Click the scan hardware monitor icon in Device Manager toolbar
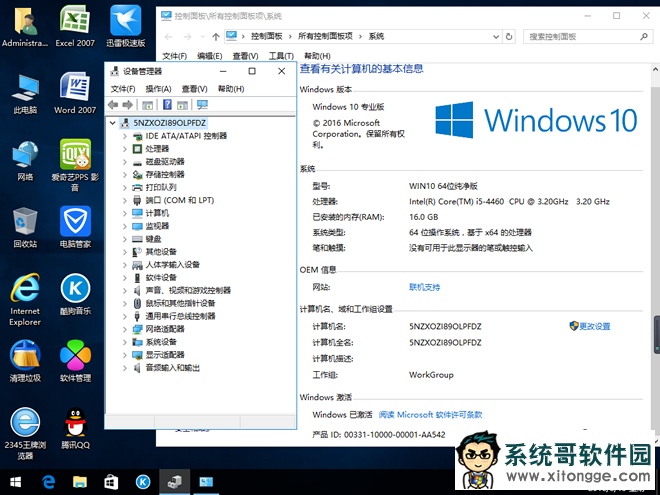Image resolution: width=660 pixels, height=495 pixels. click(202, 104)
